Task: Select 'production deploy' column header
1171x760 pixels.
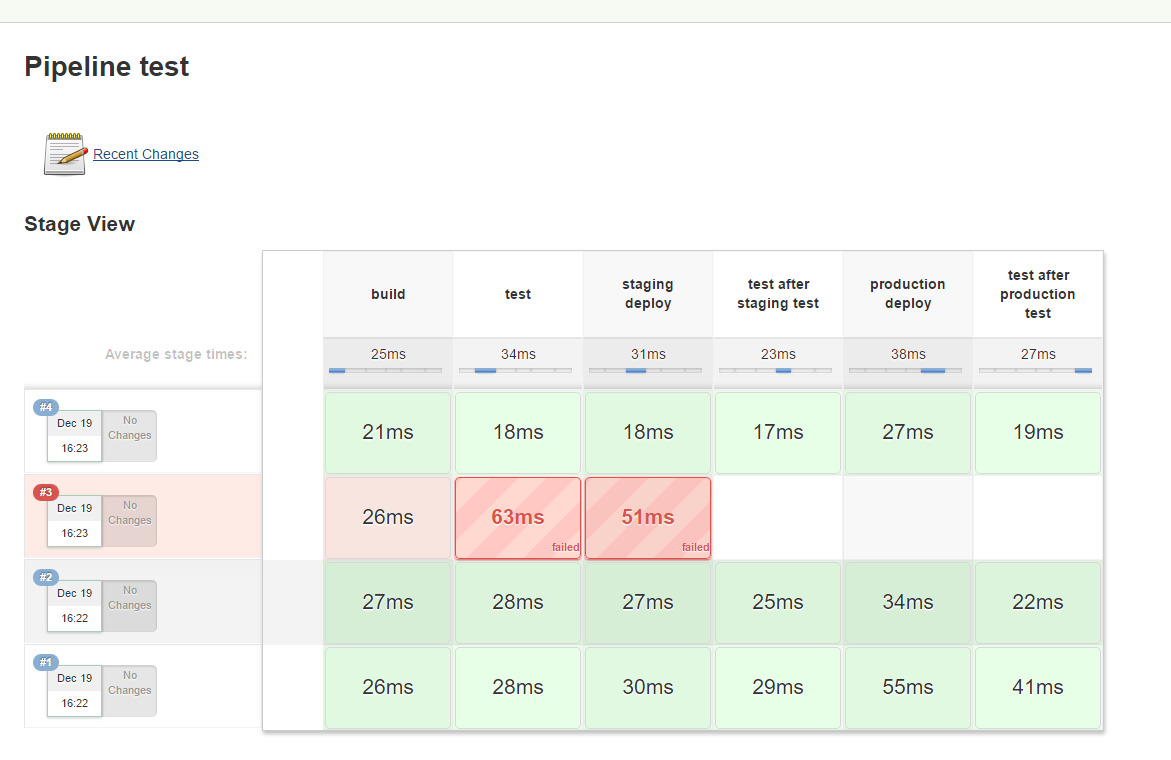Action: click(x=908, y=294)
